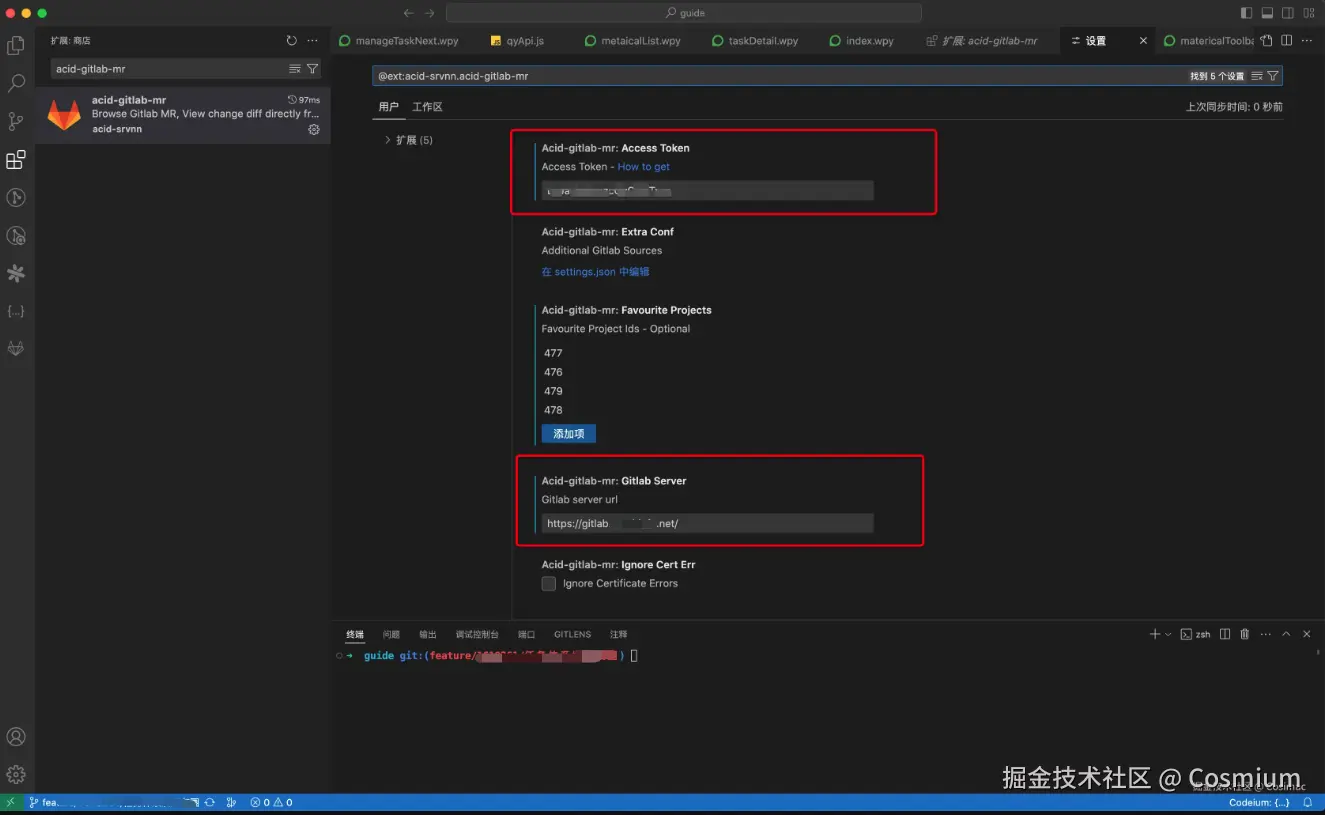The height and width of the screenshot is (815, 1325).
Task: Open the Explorer view in activity bar
Action: click(x=16, y=45)
